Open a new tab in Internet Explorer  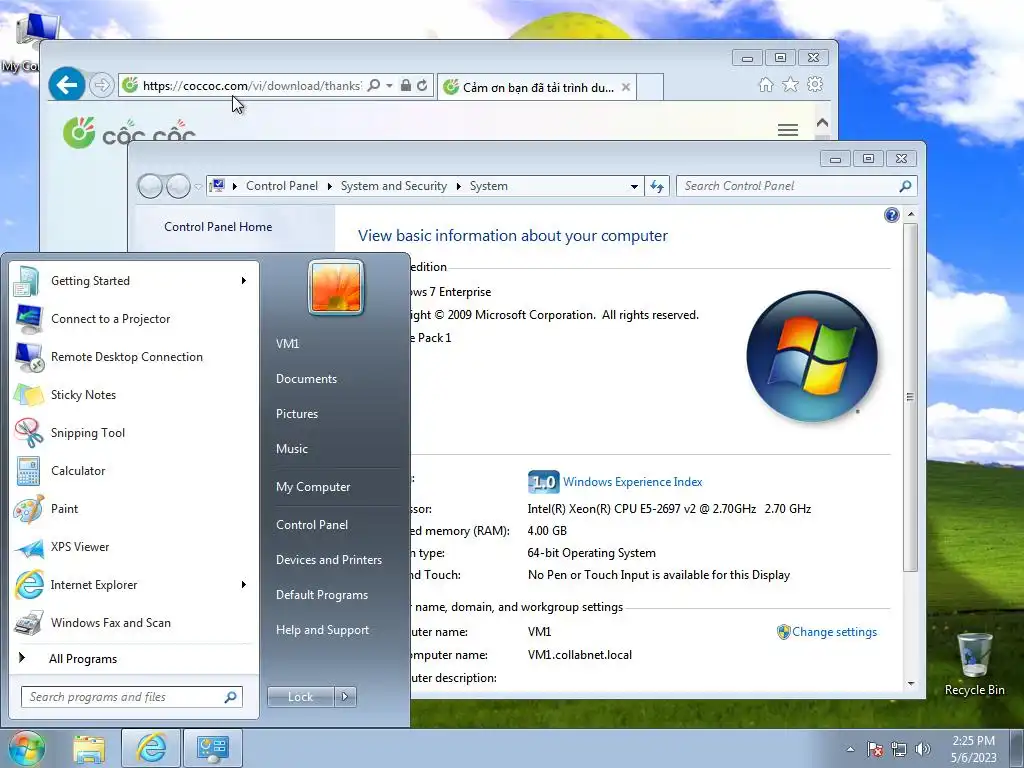tap(650, 88)
